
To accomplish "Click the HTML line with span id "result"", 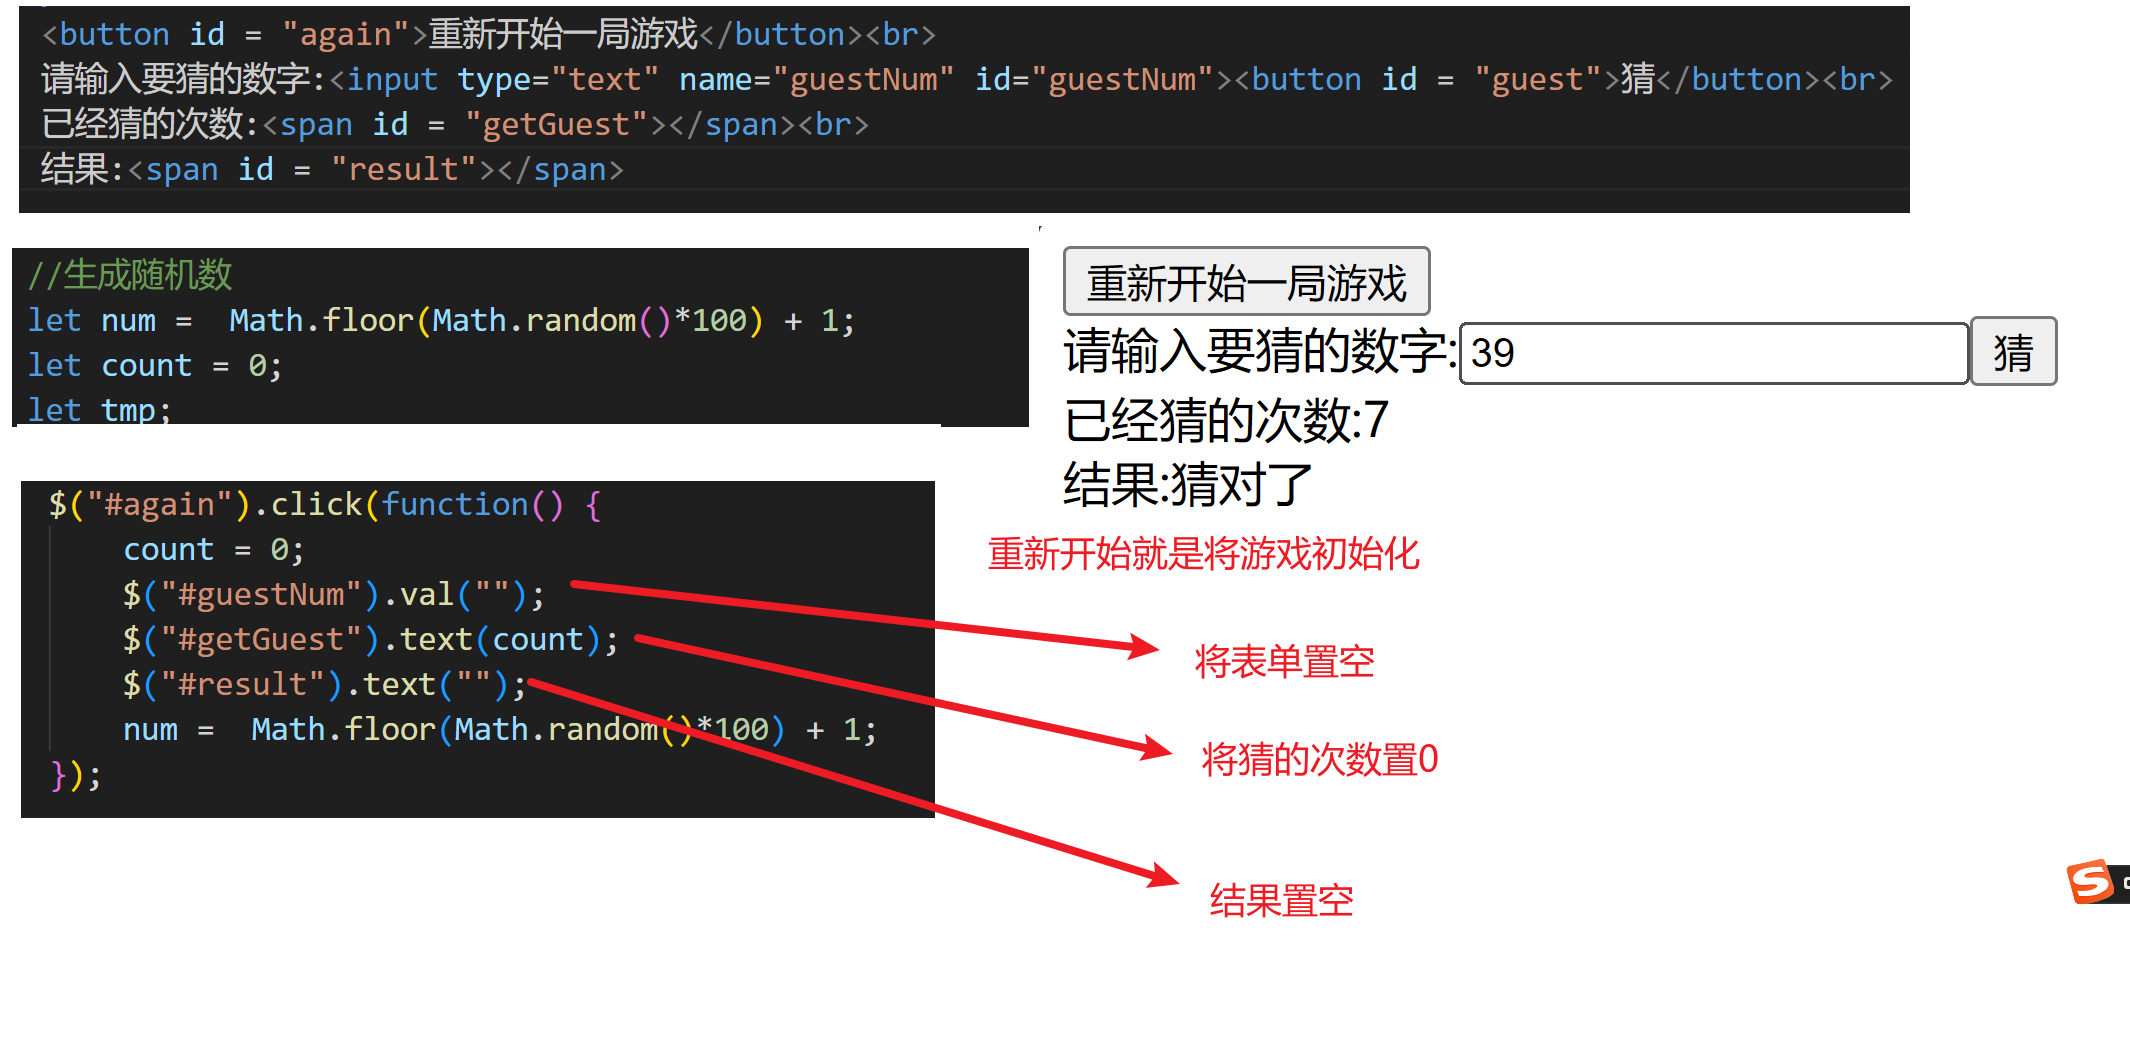I will click(x=332, y=169).
